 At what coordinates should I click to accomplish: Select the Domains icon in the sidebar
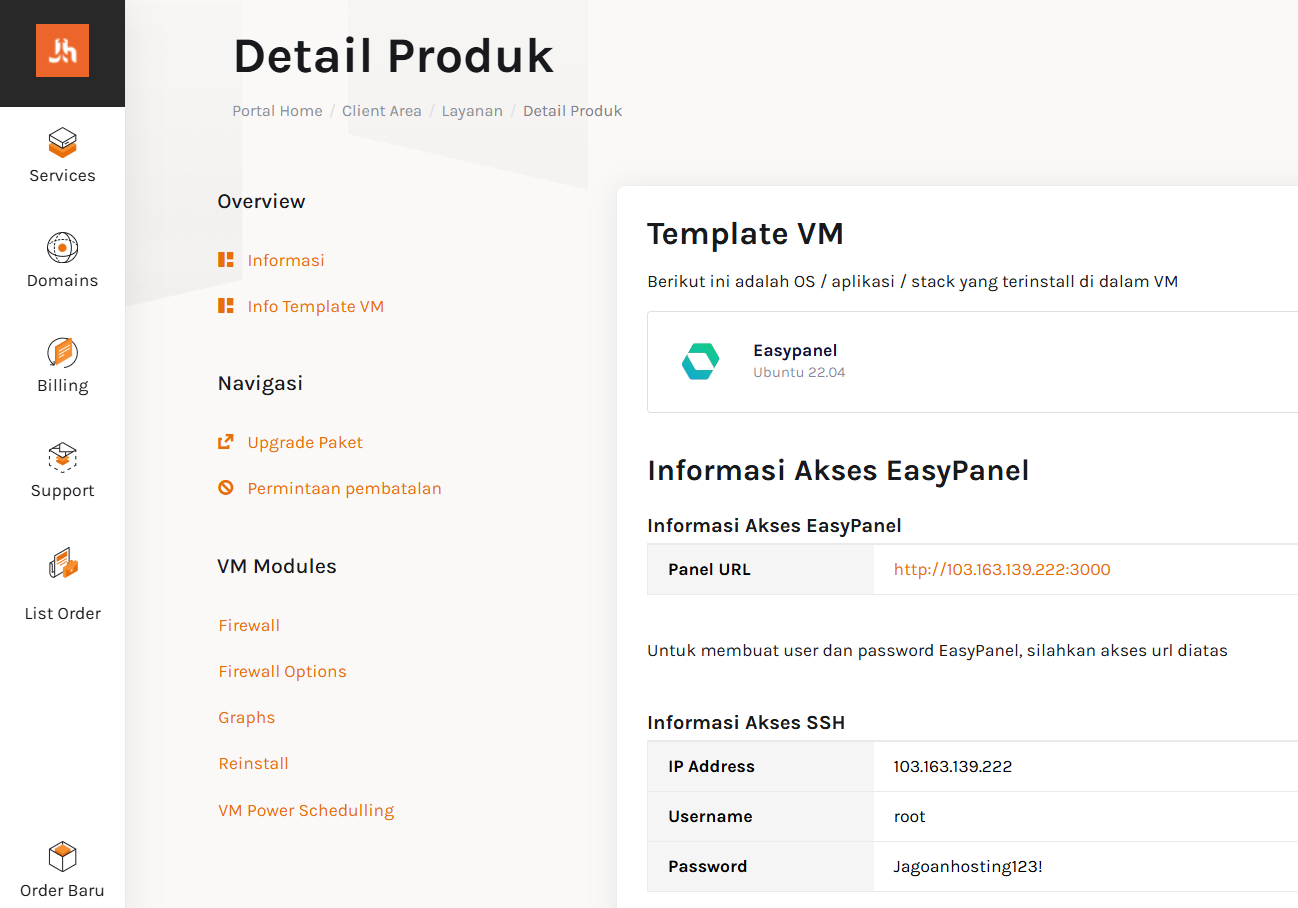tap(62, 260)
